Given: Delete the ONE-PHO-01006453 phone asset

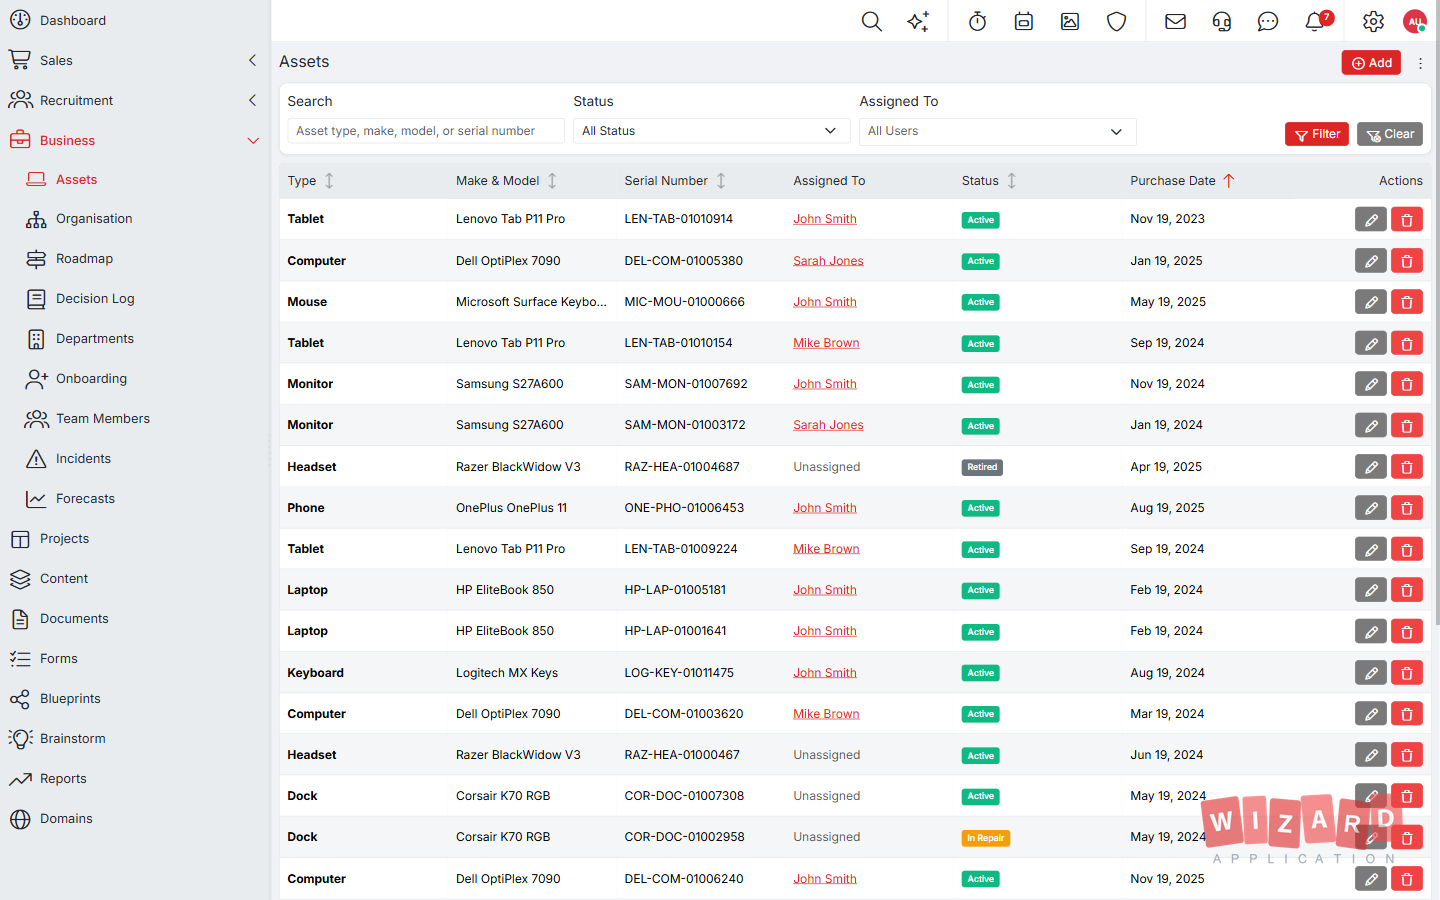Looking at the screenshot, I should pyautogui.click(x=1407, y=508).
